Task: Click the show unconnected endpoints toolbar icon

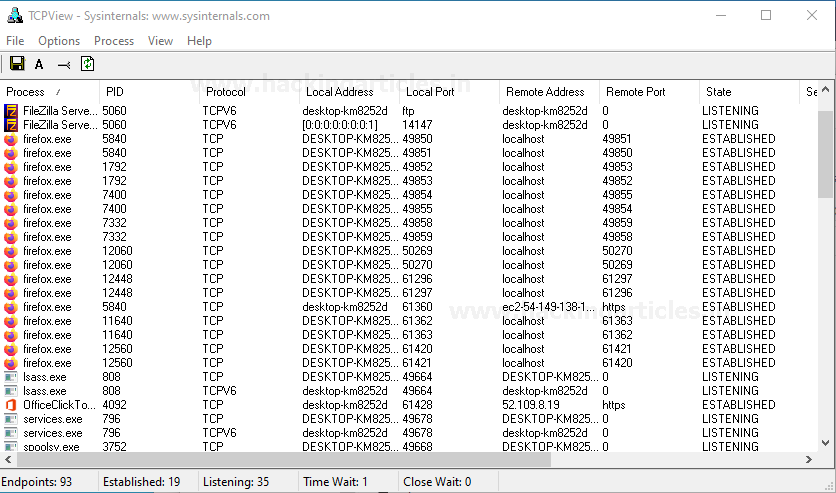Action: [64, 65]
